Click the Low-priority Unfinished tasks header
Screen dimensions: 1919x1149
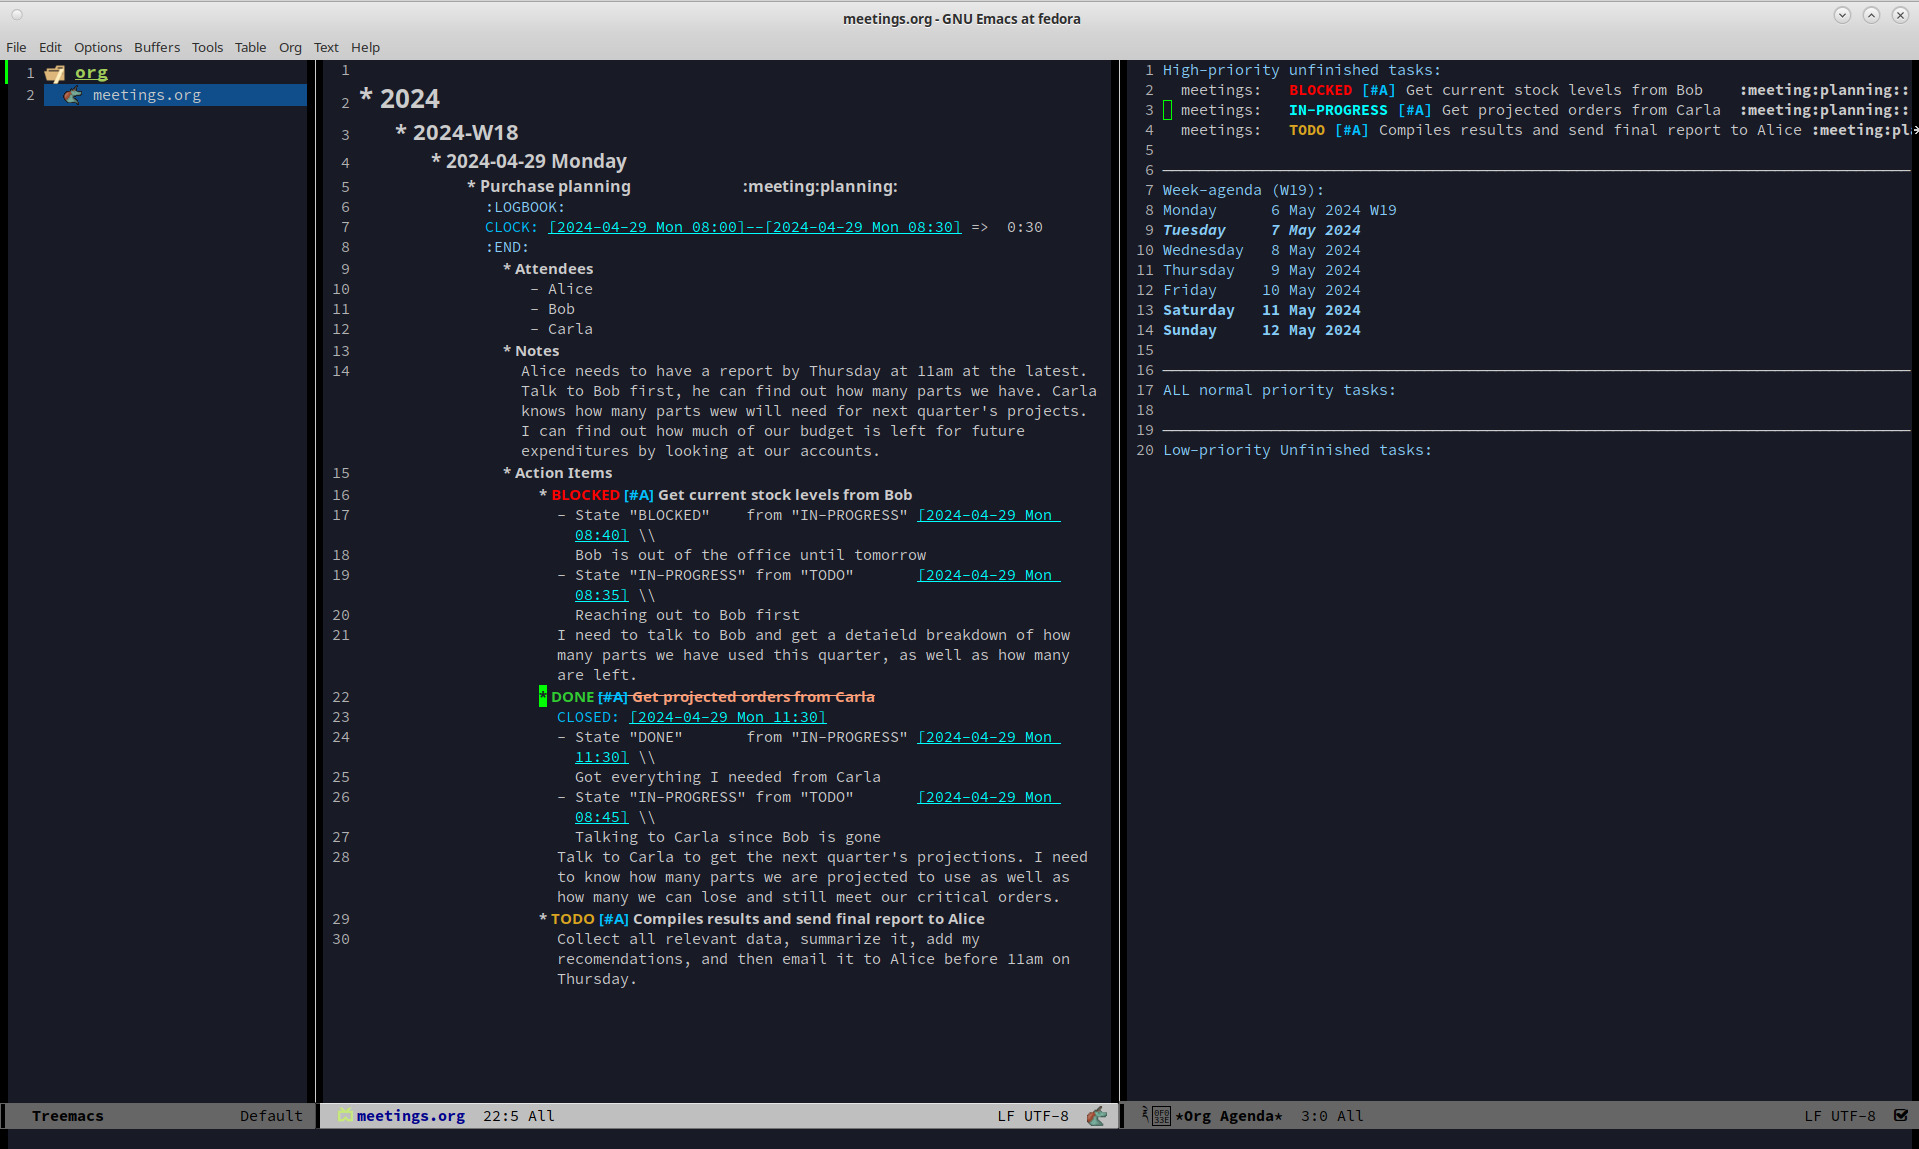tap(1297, 450)
